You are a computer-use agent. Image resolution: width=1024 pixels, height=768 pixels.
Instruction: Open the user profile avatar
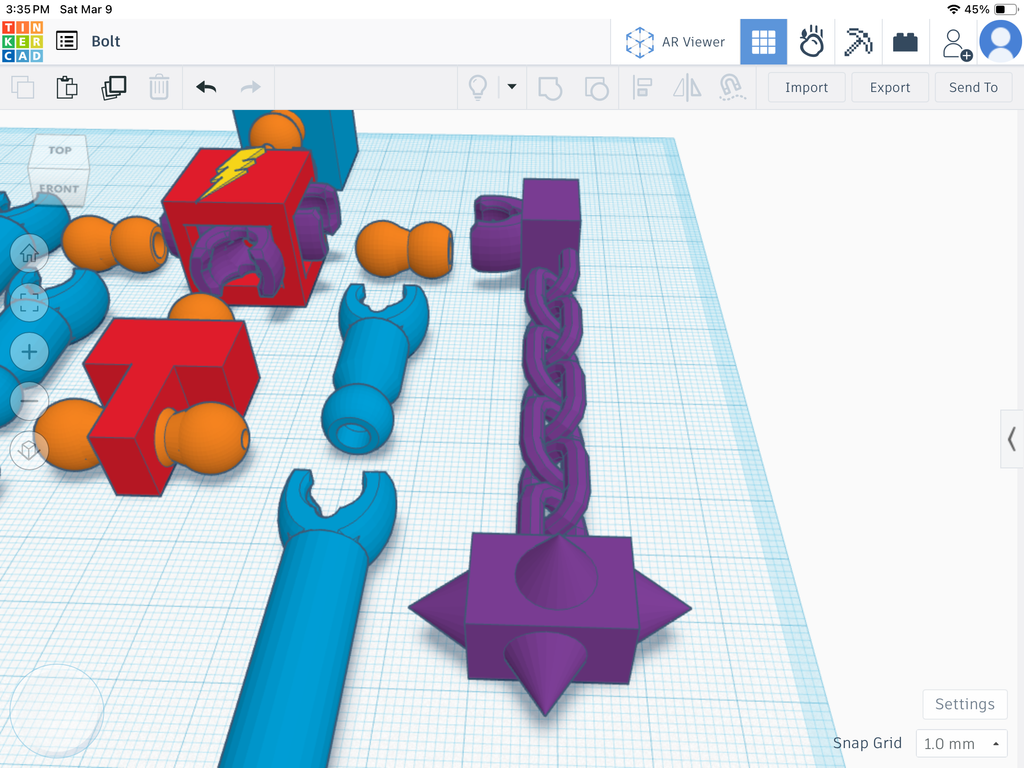click(x=1000, y=41)
